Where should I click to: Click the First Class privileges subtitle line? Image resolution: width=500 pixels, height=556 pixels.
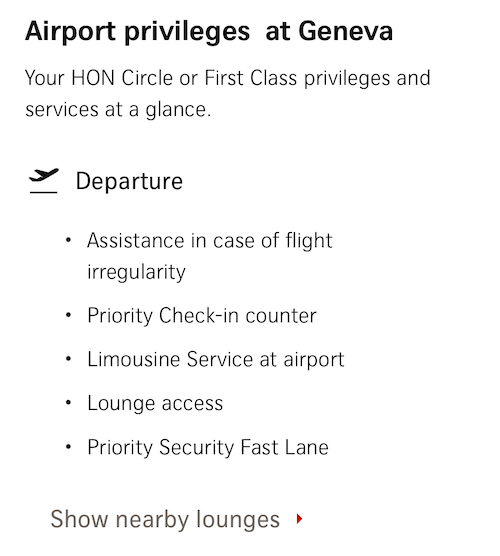pos(228,78)
